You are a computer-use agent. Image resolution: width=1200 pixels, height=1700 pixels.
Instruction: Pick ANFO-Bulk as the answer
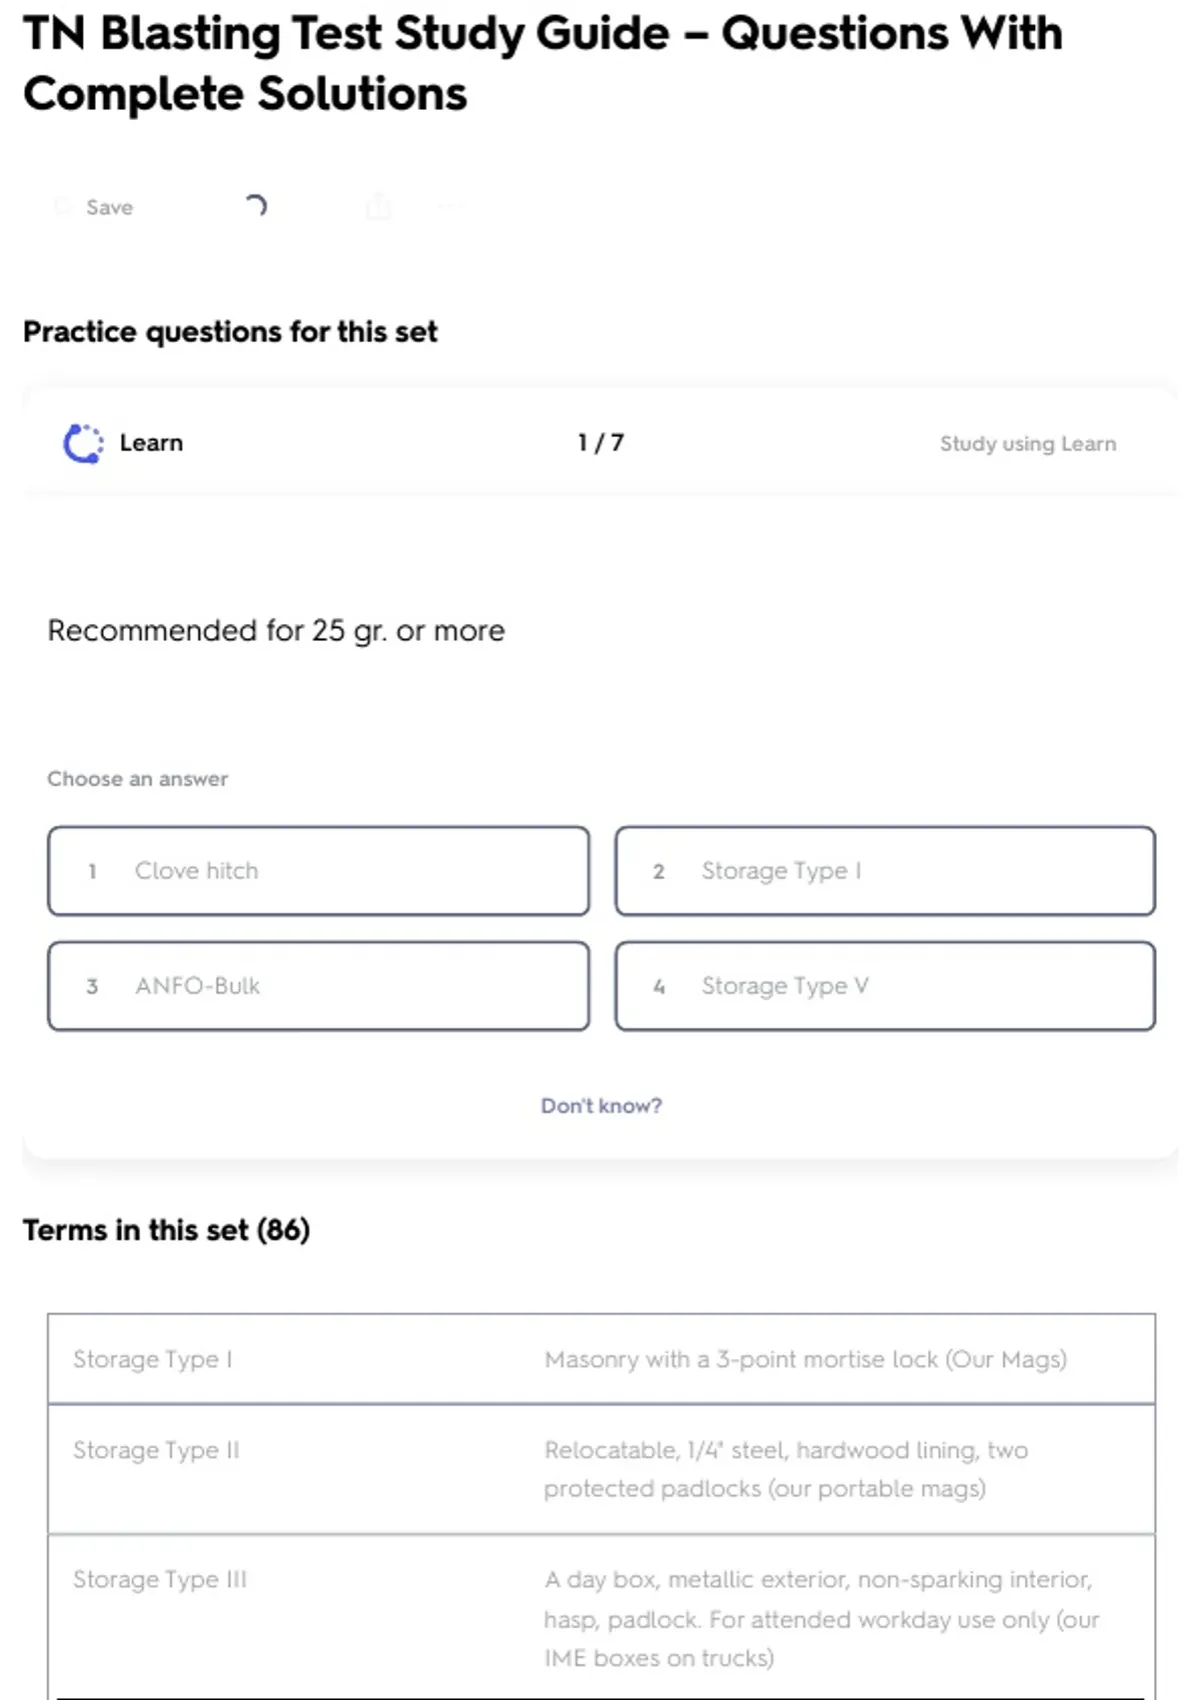point(318,986)
